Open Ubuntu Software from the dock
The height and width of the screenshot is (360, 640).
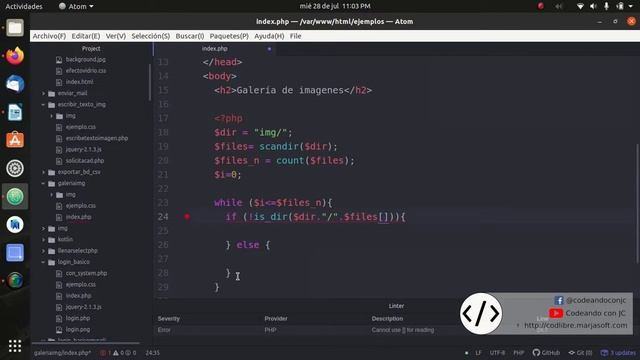[x=15, y=140]
